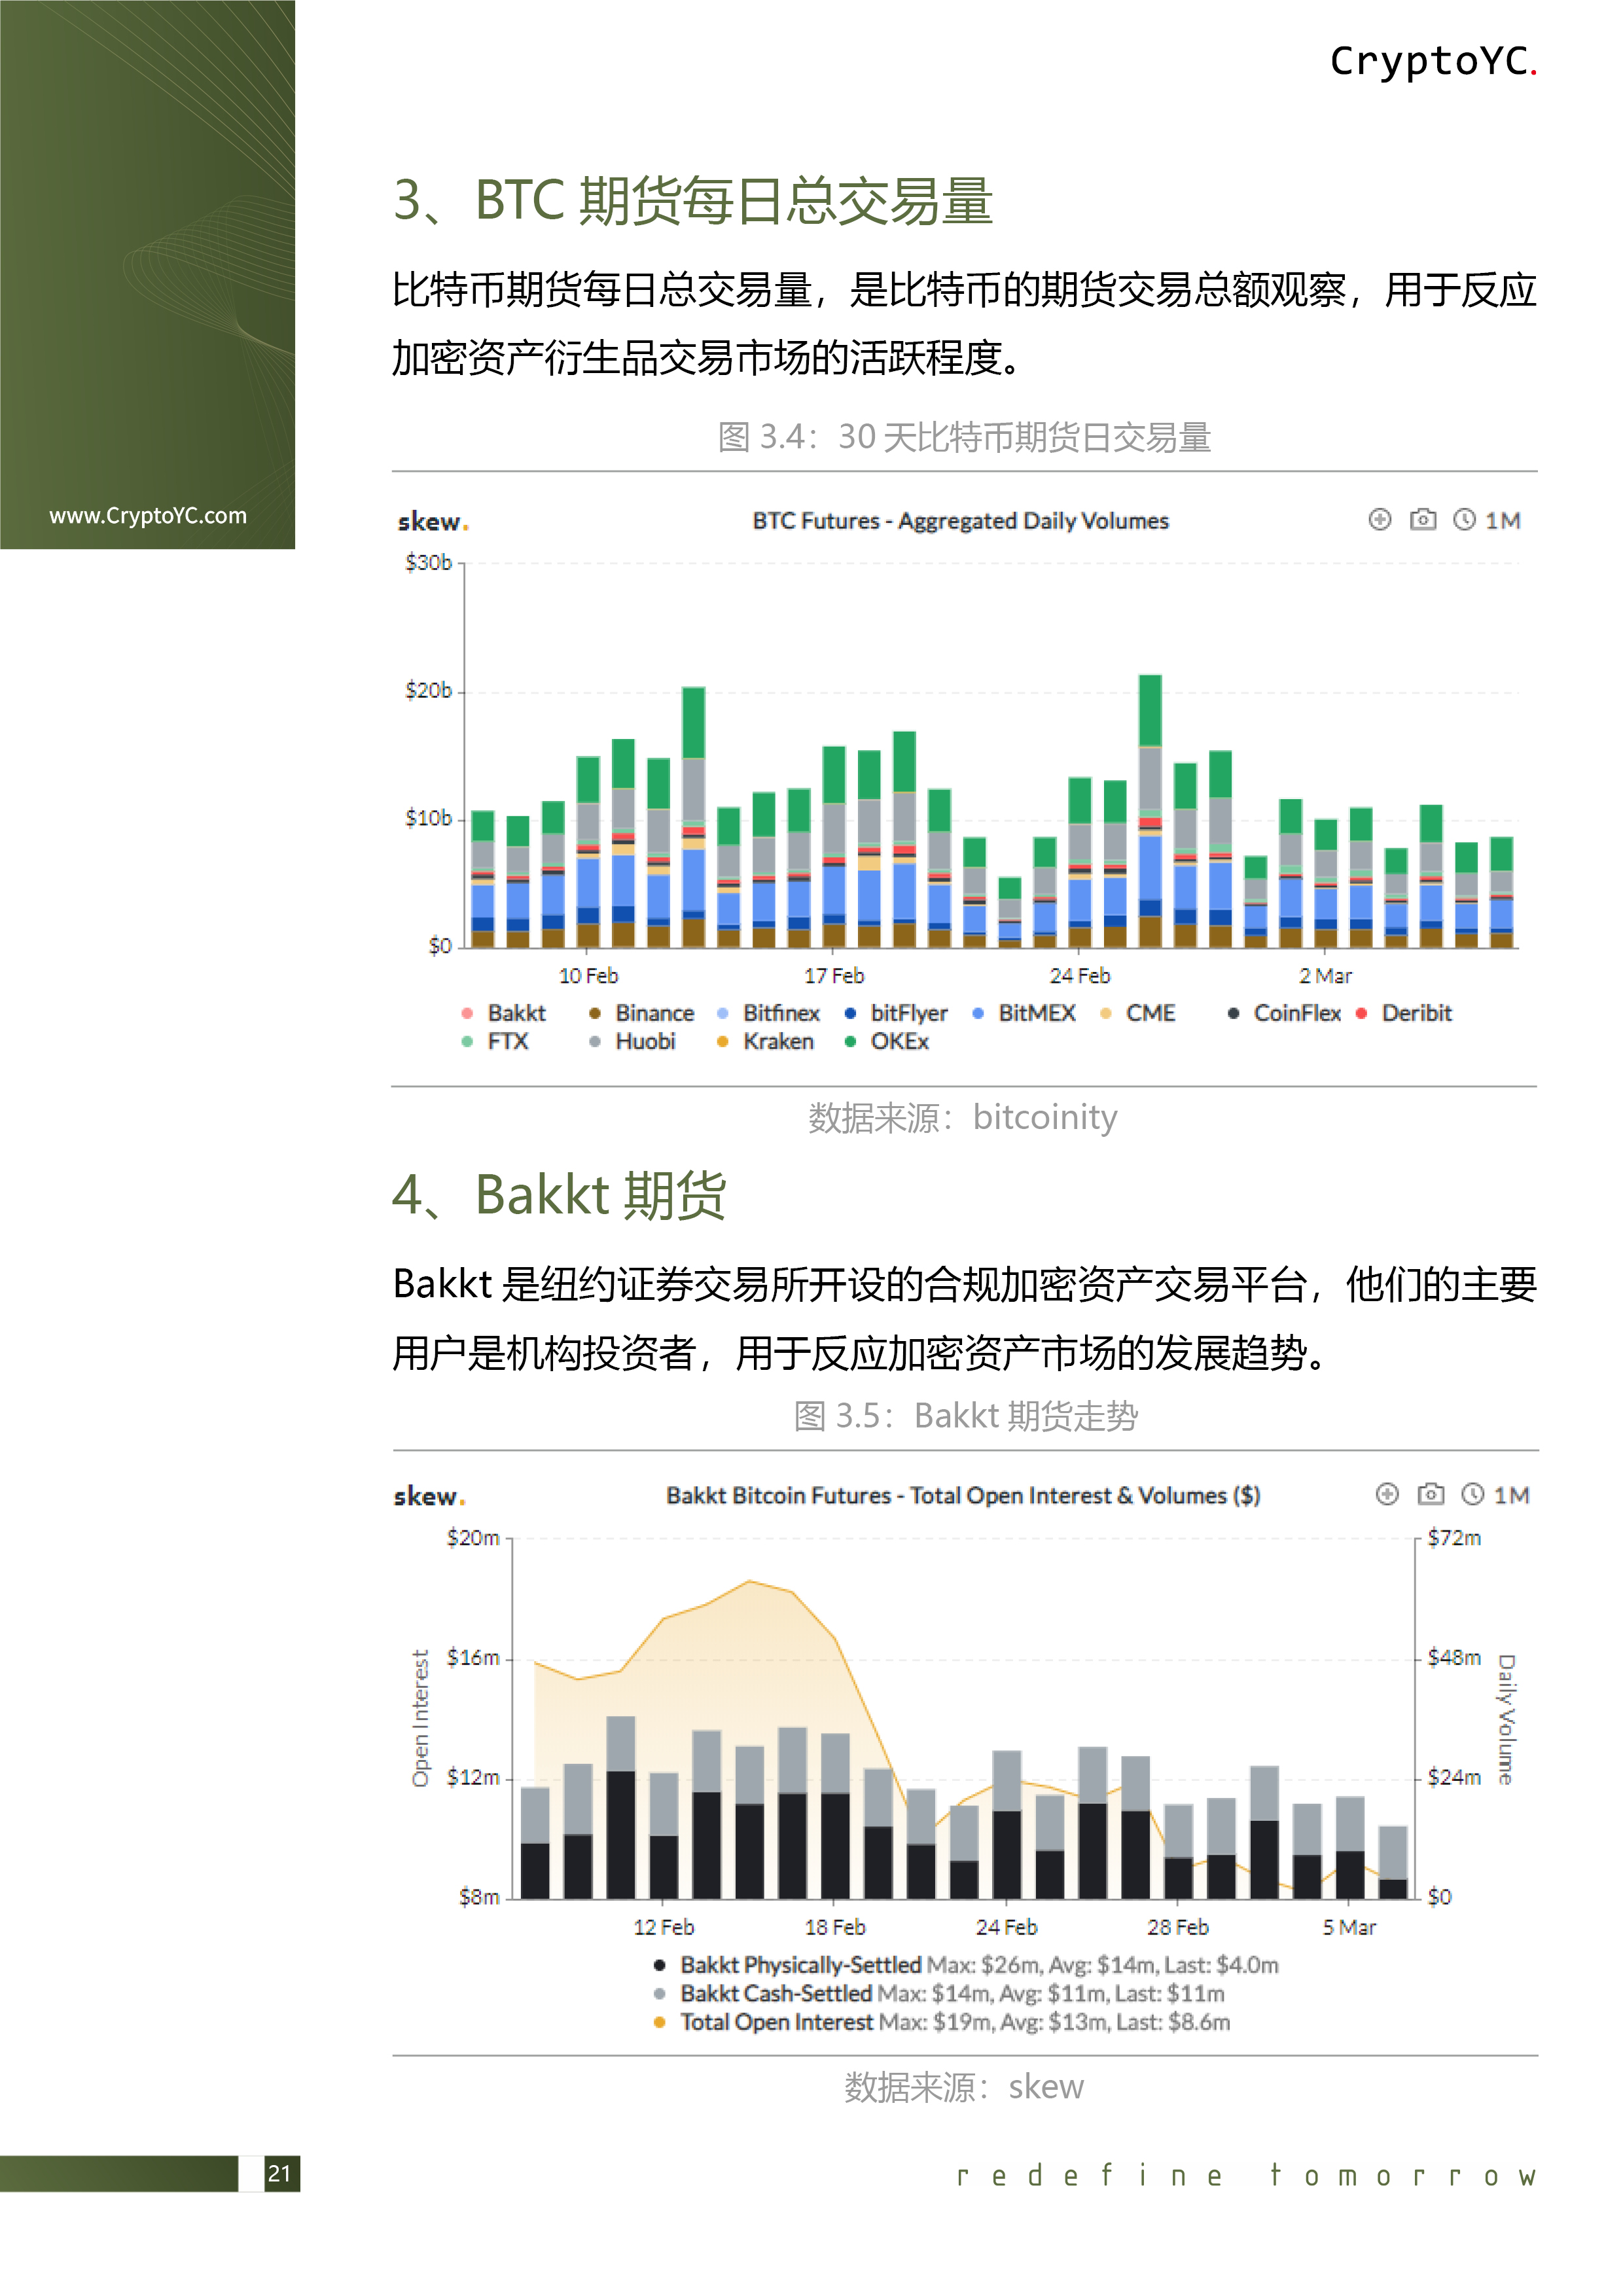
Task: Click Bakkt Bitcoin Futures chart title
Action: point(963,1495)
